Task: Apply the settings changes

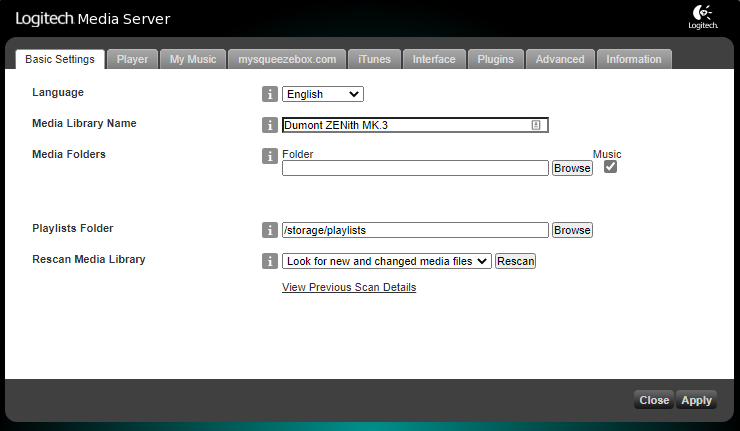Action: 696,400
